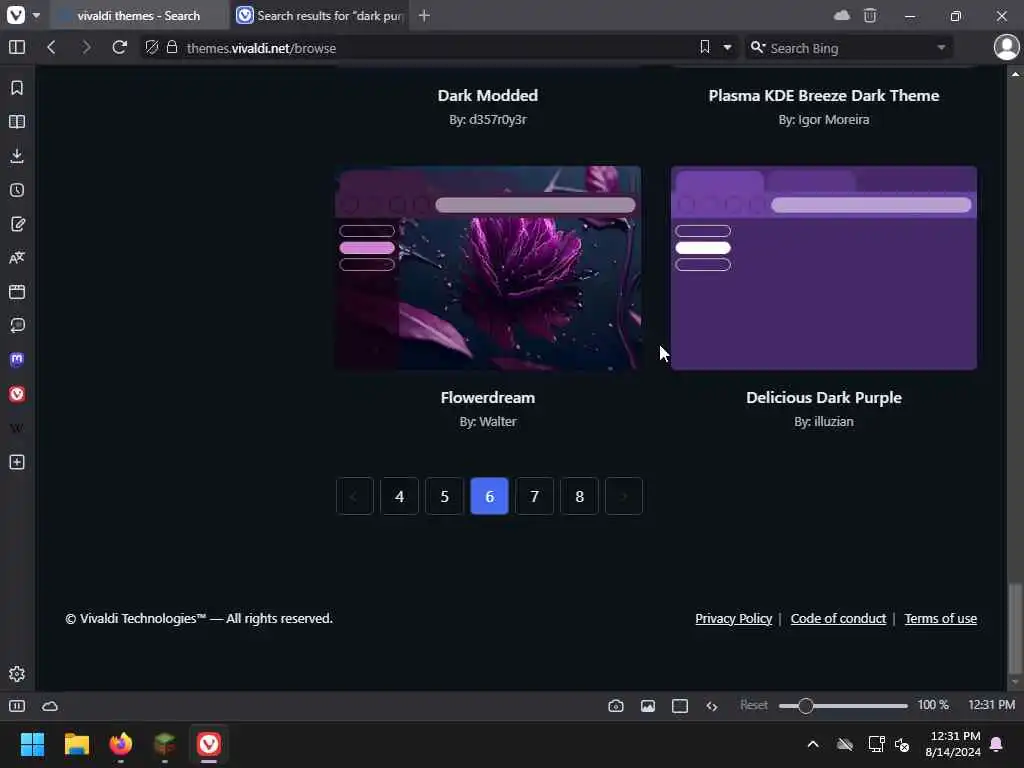Open File Explorer from taskbar

pos(76,744)
